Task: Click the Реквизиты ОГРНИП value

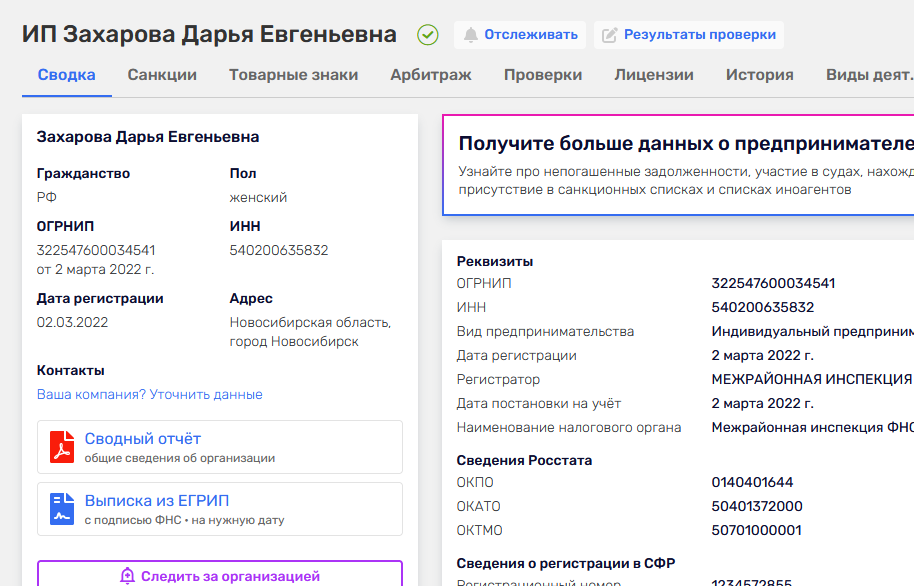Action: click(773, 283)
